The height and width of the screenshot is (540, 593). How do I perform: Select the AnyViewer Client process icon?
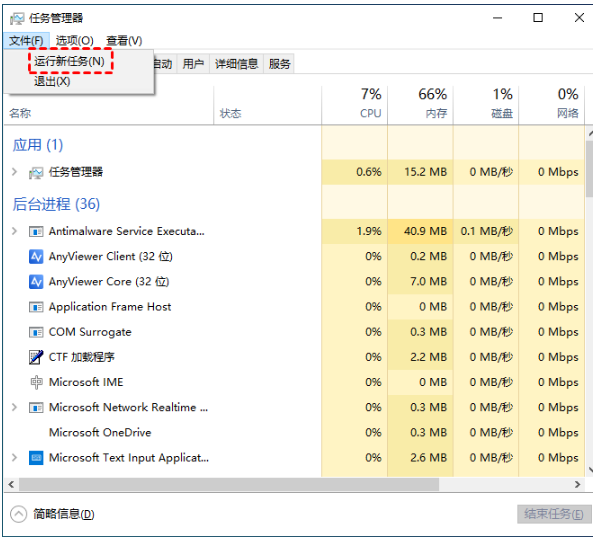(36, 256)
